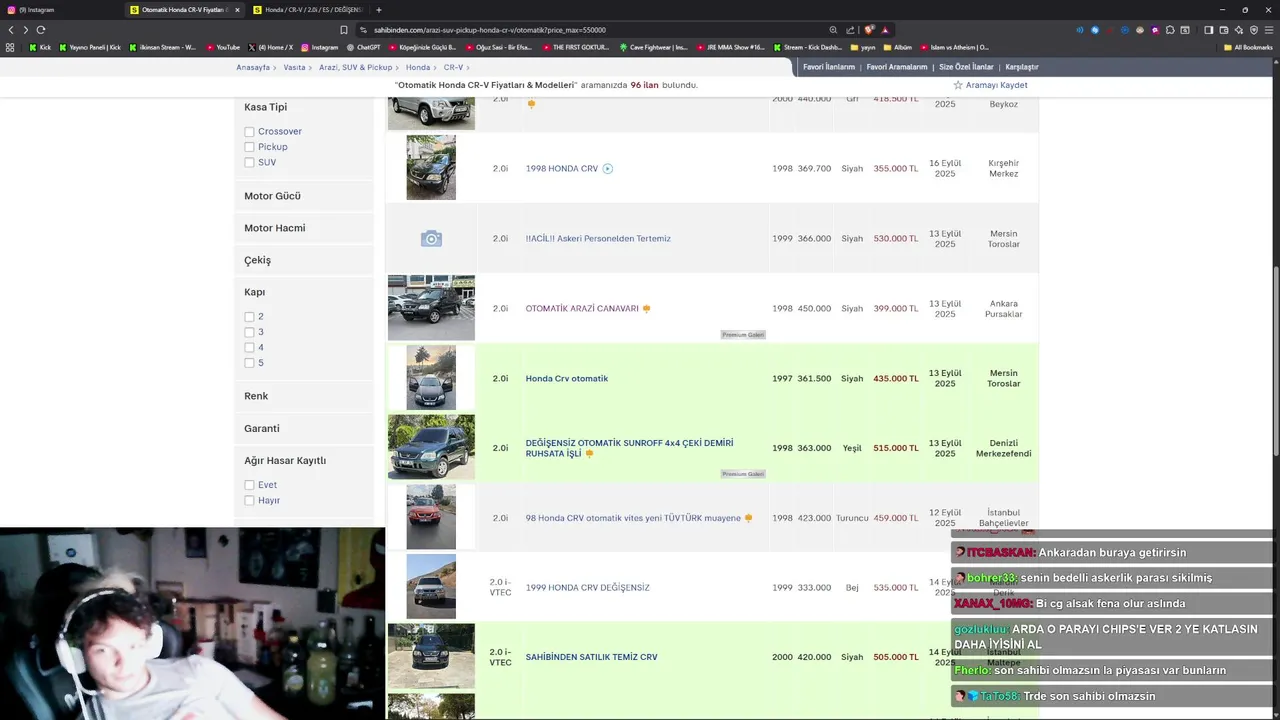Click the Arazi, SUV & Pickup breadcrumb
The width and height of the screenshot is (1280, 720).
tap(355, 67)
